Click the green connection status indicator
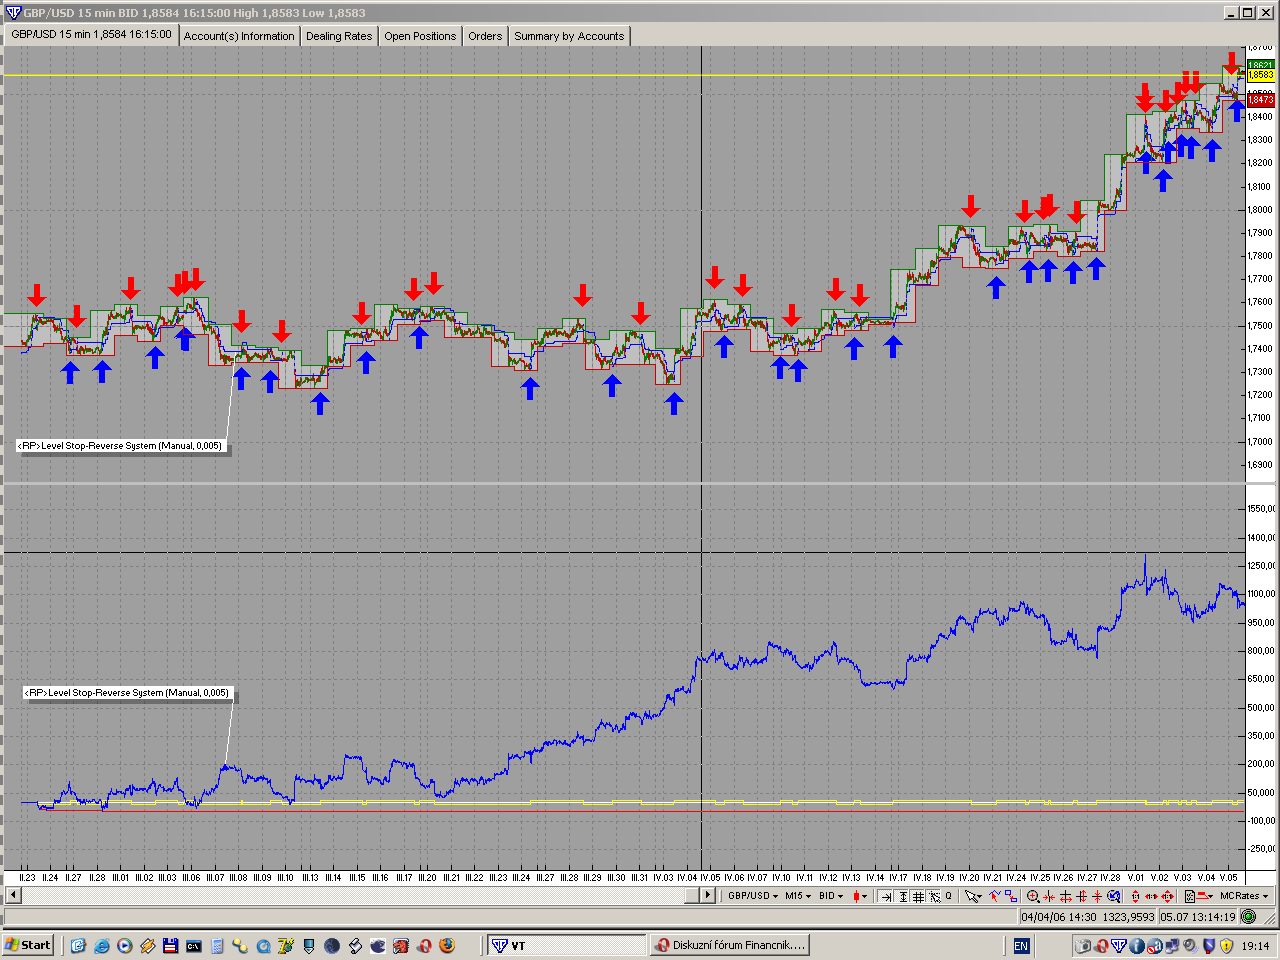Image resolution: width=1280 pixels, height=960 pixels. click(1248, 916)
